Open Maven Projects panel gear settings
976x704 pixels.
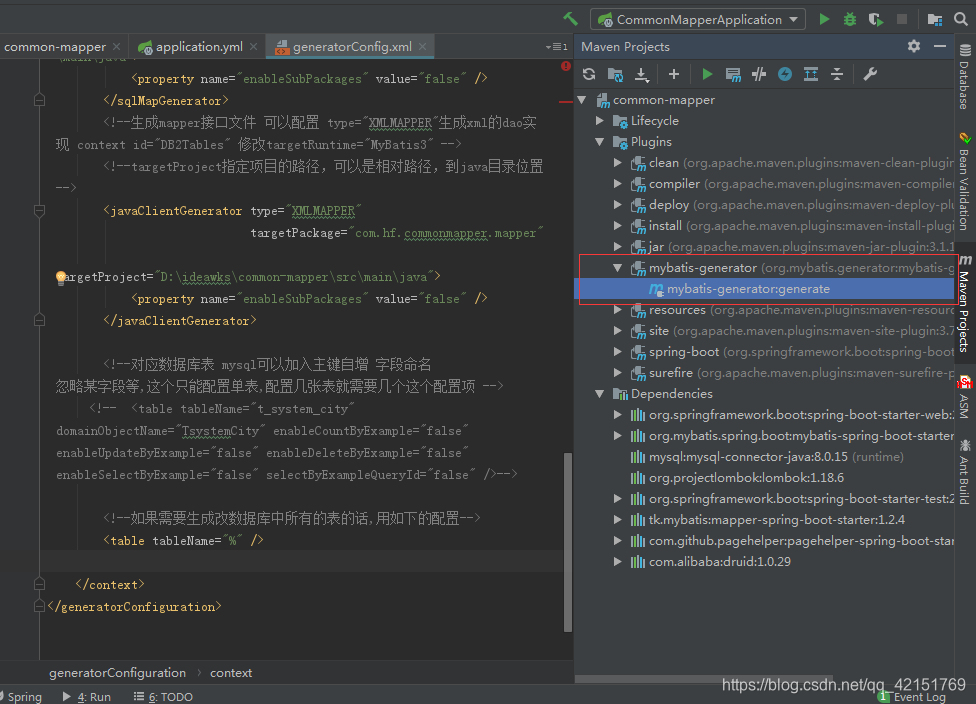click(x=914, y=46)
